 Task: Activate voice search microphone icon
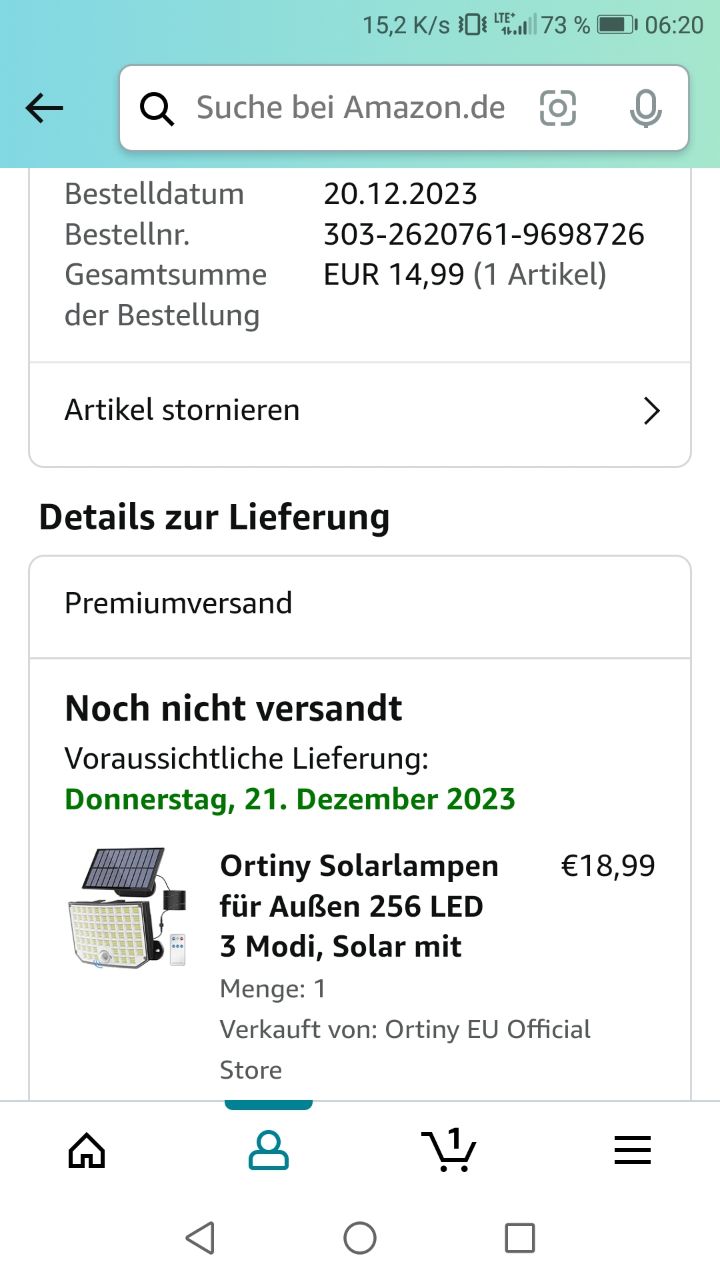coord(646,108)
